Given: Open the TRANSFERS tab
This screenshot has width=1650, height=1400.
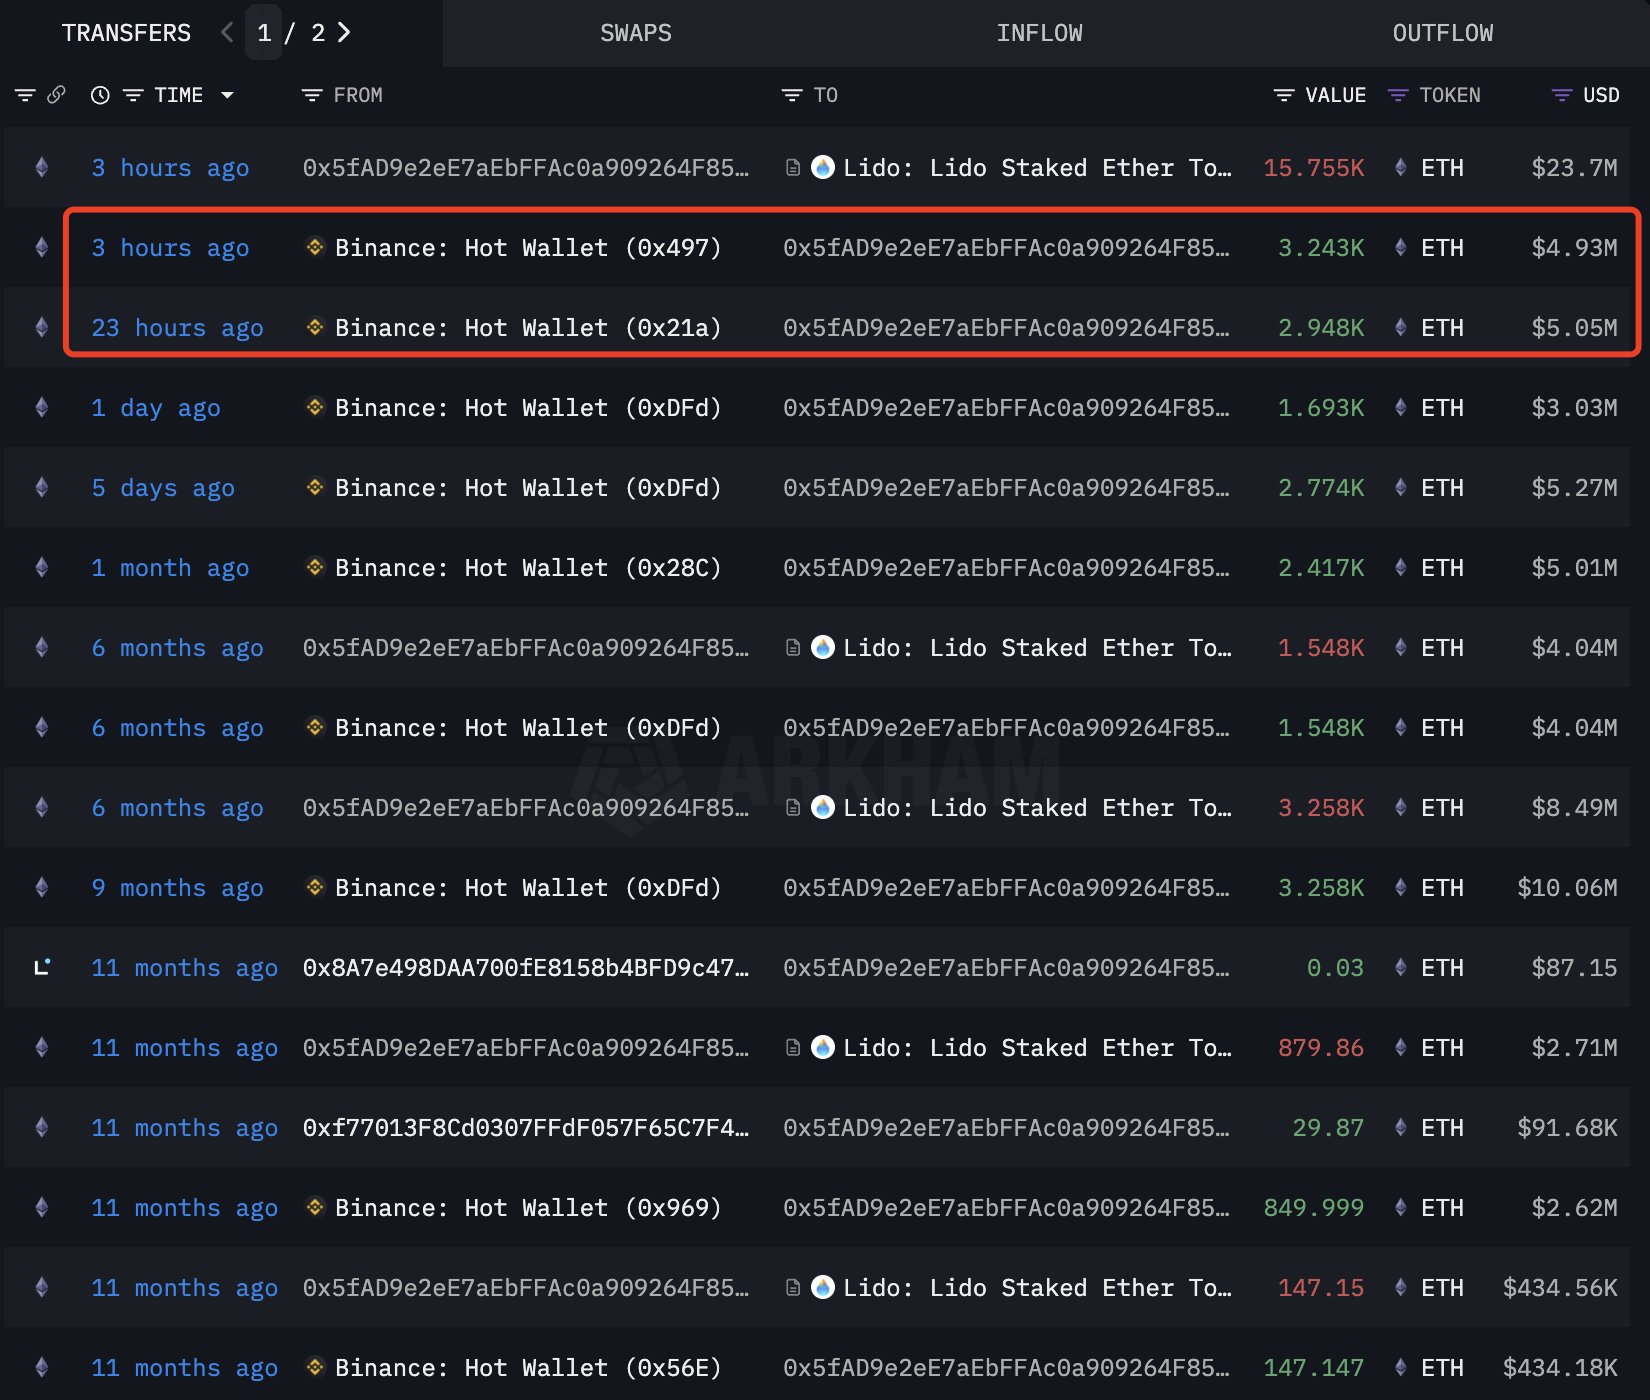Looking at the screenshot, I should [126, 33].
